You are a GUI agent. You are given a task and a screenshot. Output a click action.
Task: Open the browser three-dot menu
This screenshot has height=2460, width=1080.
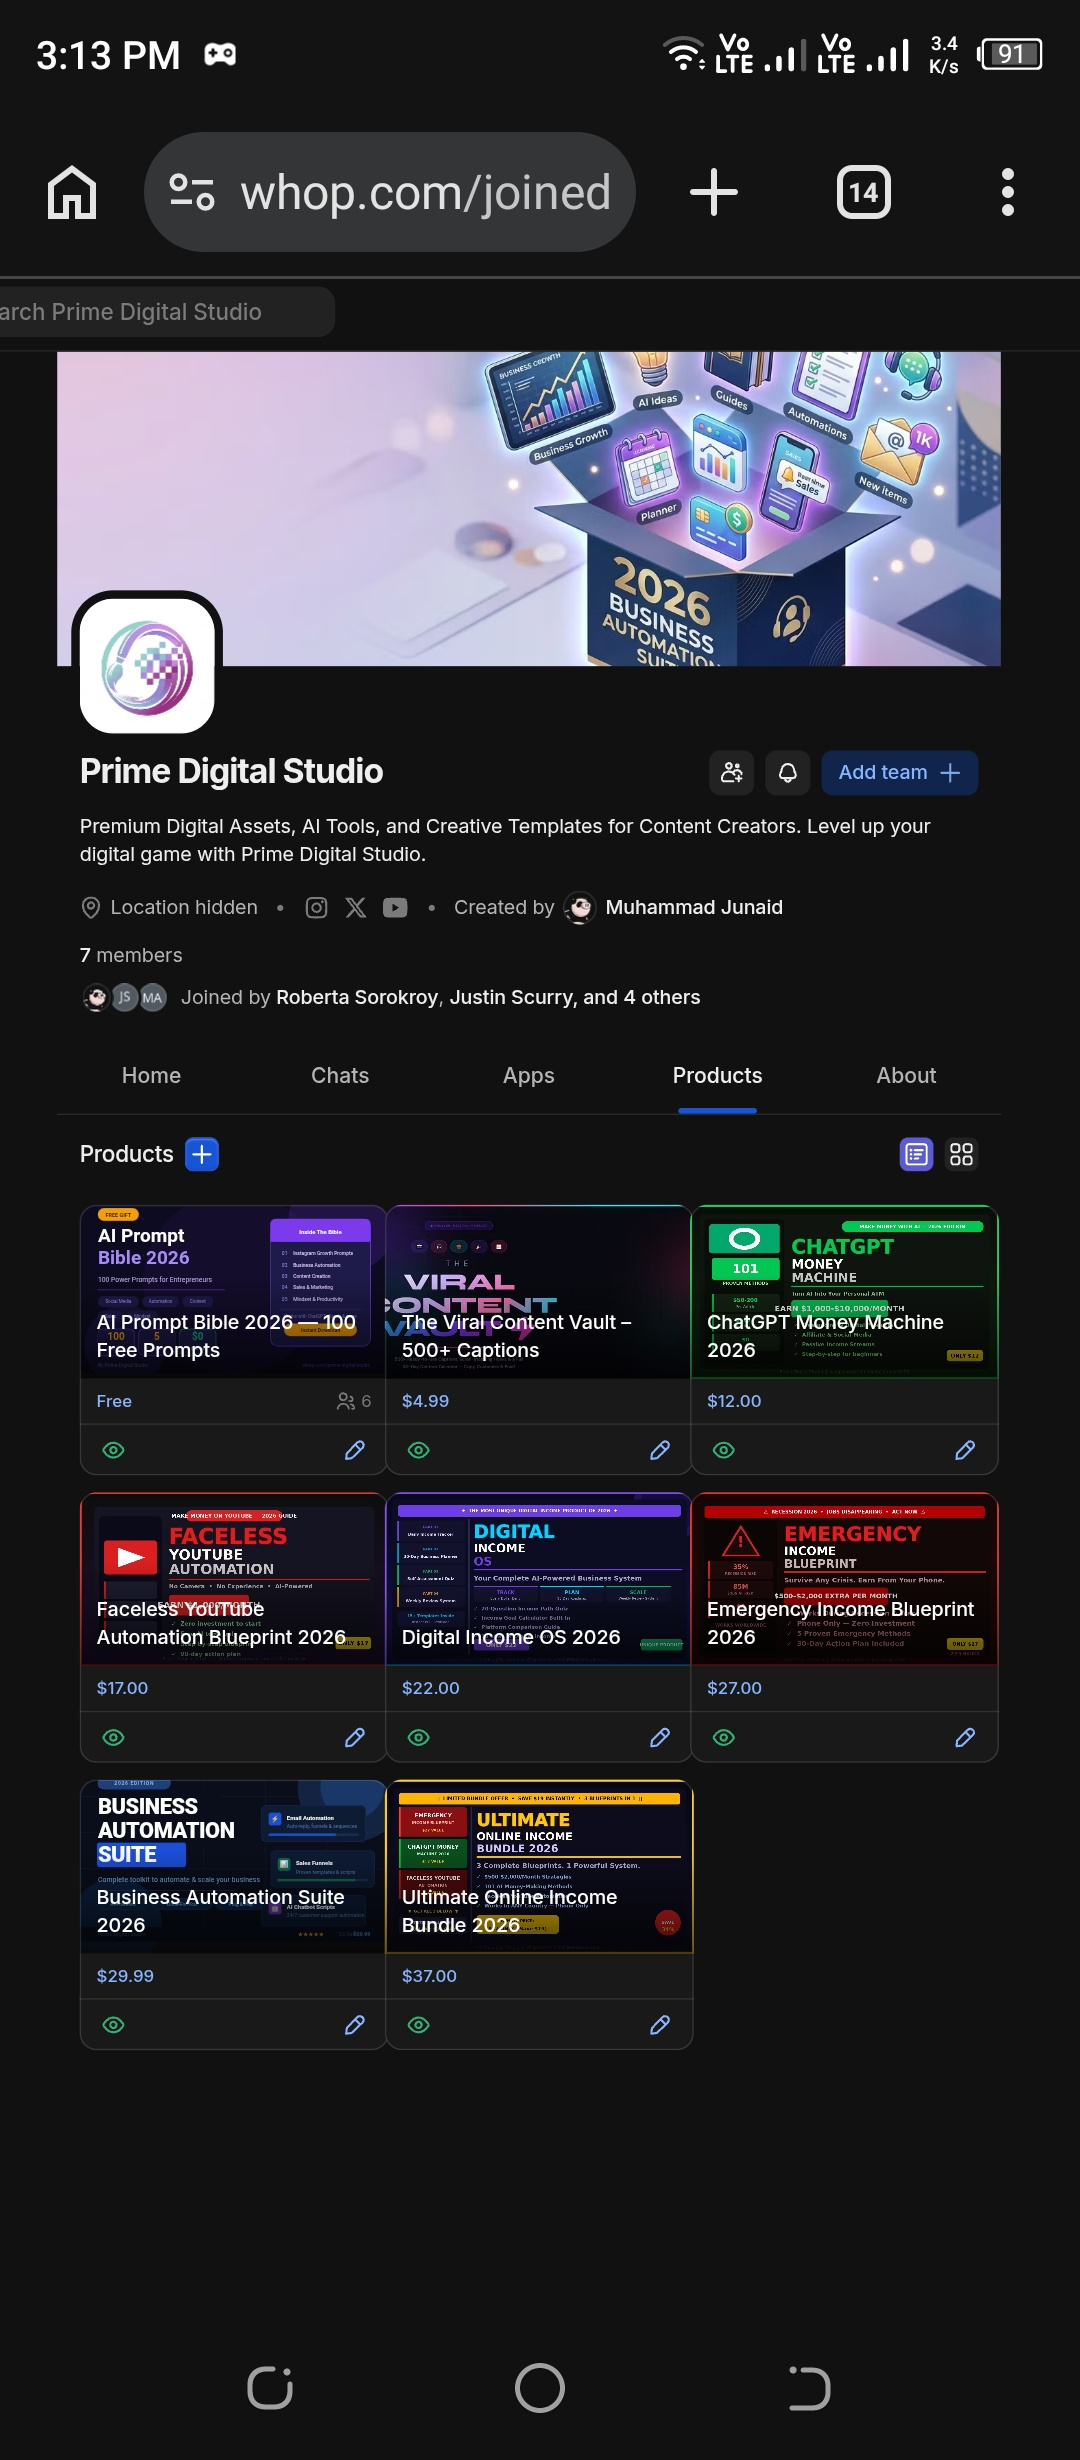pyautogui.click(x=1008, y=192)
